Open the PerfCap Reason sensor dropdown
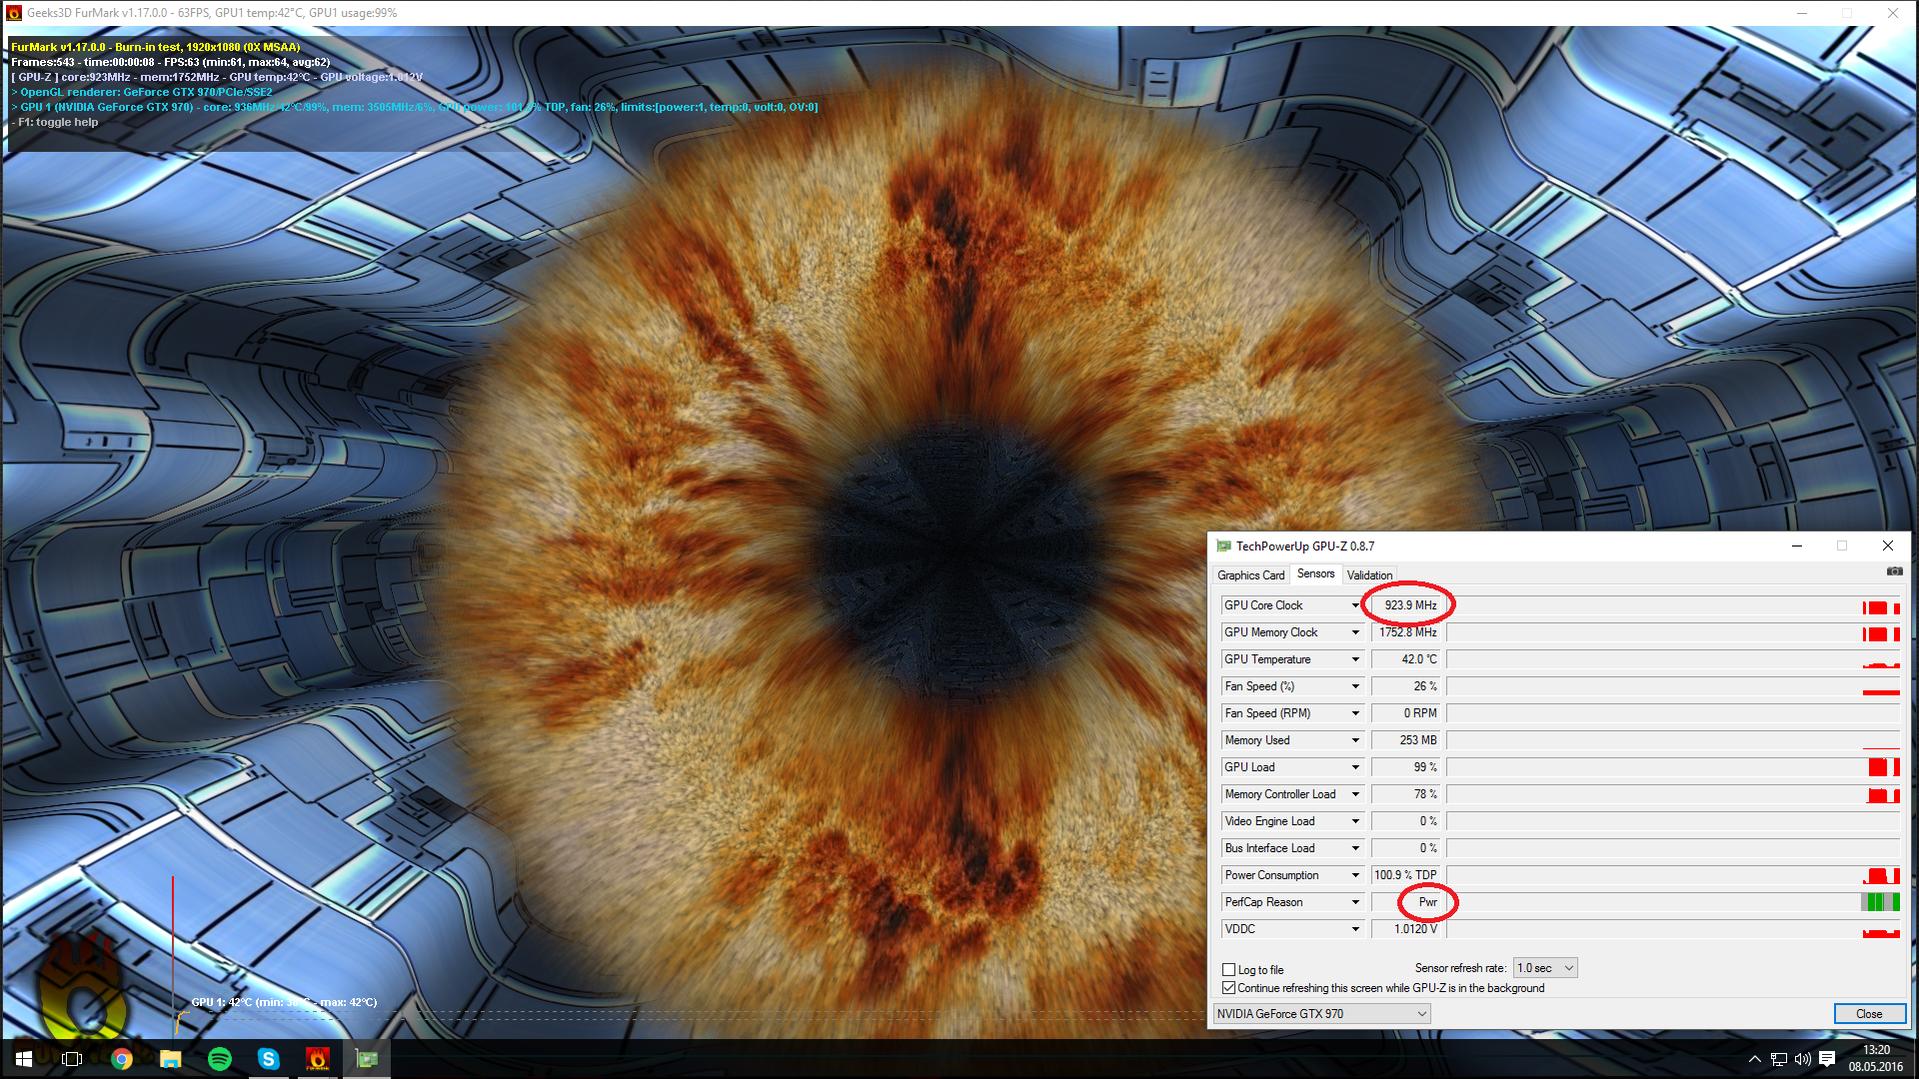1919x1079 pixels. [x=1355, y=903]
